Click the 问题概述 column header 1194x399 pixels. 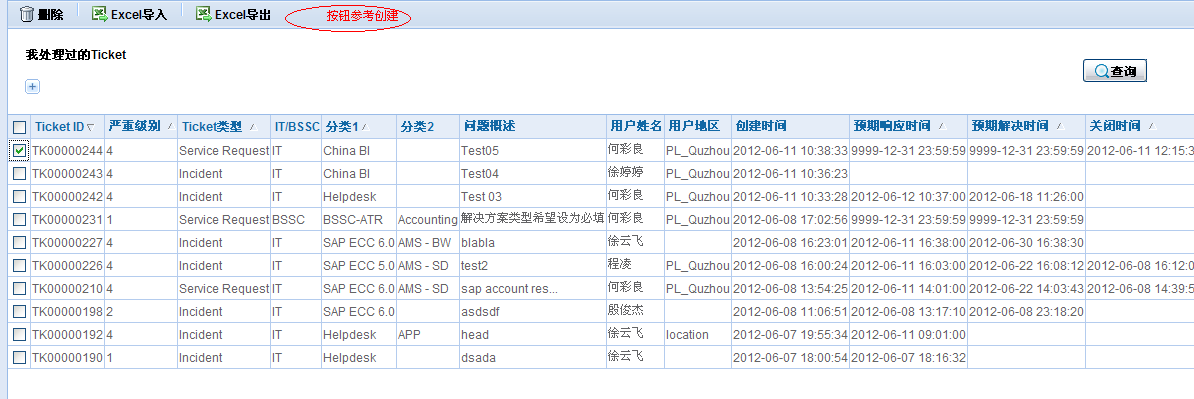point(532,126)
